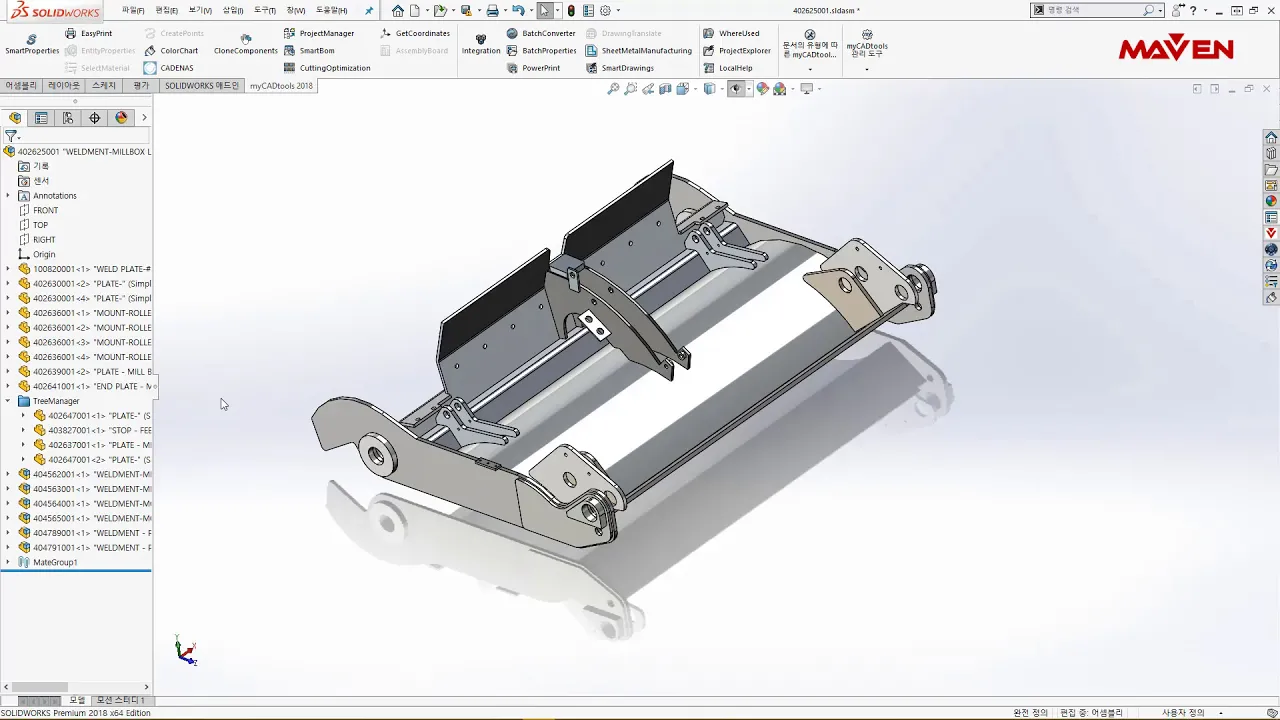The height and width of the screenshot is (720, 1280).
Task: Switch to the ConfigurationManager tab
Action: coord(68,118)
